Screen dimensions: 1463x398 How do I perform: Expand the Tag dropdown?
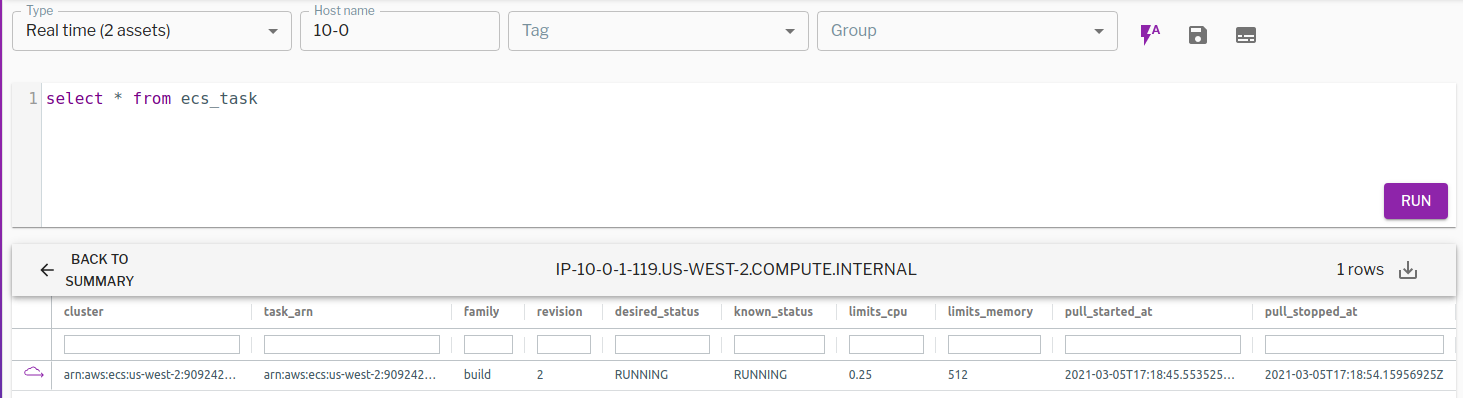coord(658,31)
